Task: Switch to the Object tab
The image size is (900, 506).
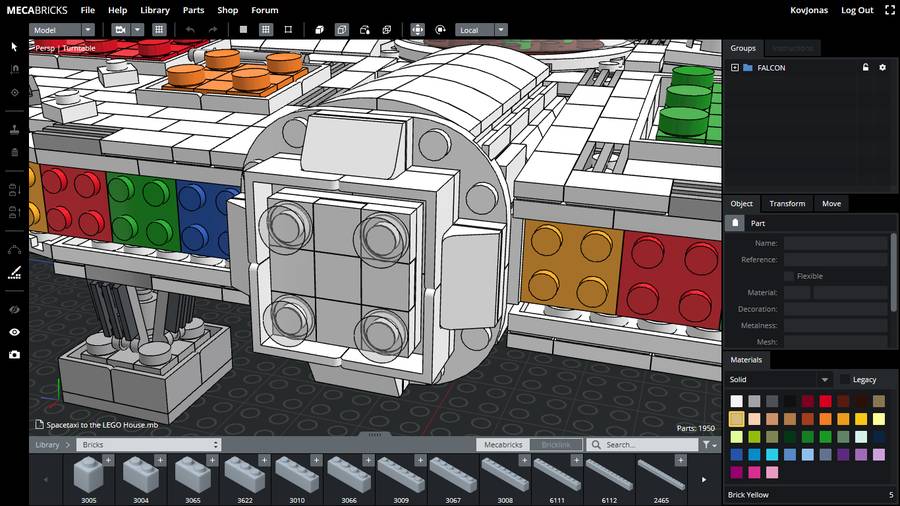Action: click(742, 204)
